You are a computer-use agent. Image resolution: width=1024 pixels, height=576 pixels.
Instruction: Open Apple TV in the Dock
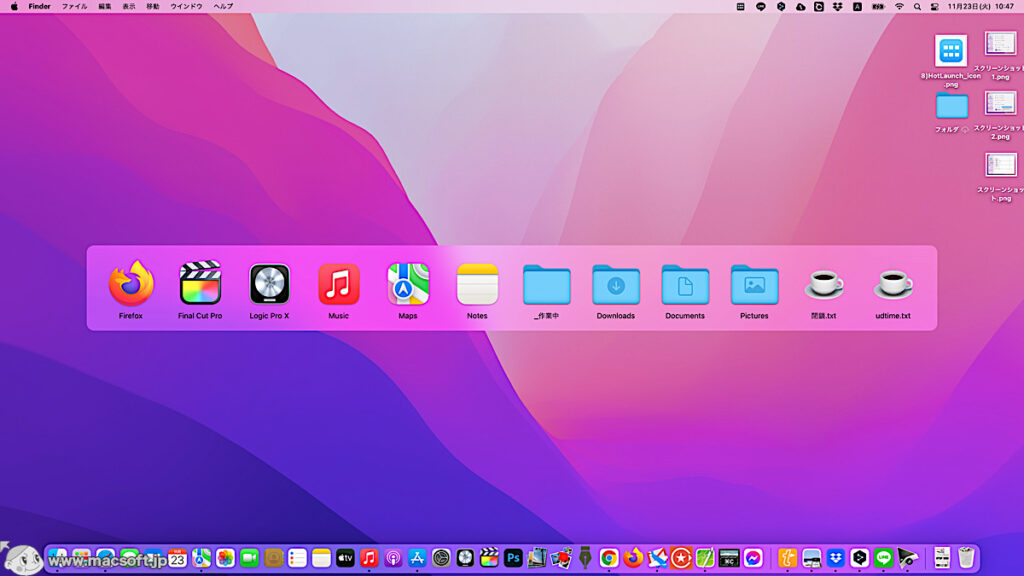point(345,558)
